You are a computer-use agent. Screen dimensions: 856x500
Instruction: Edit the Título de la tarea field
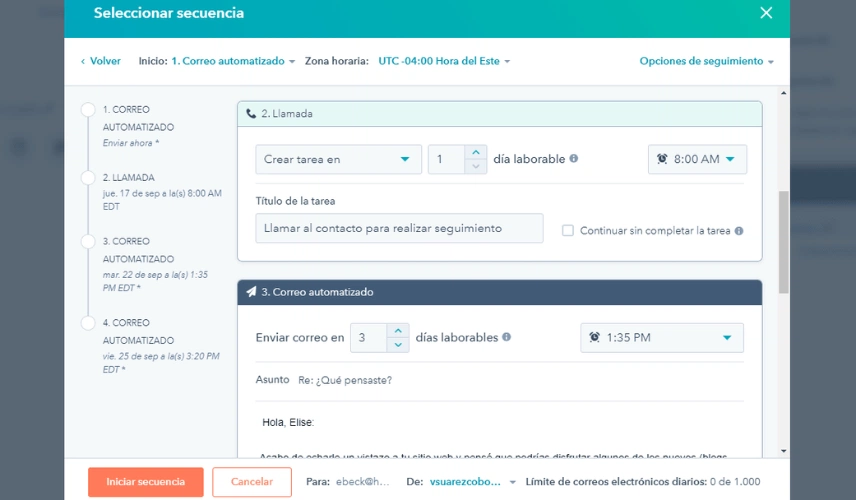click(399, 228)
